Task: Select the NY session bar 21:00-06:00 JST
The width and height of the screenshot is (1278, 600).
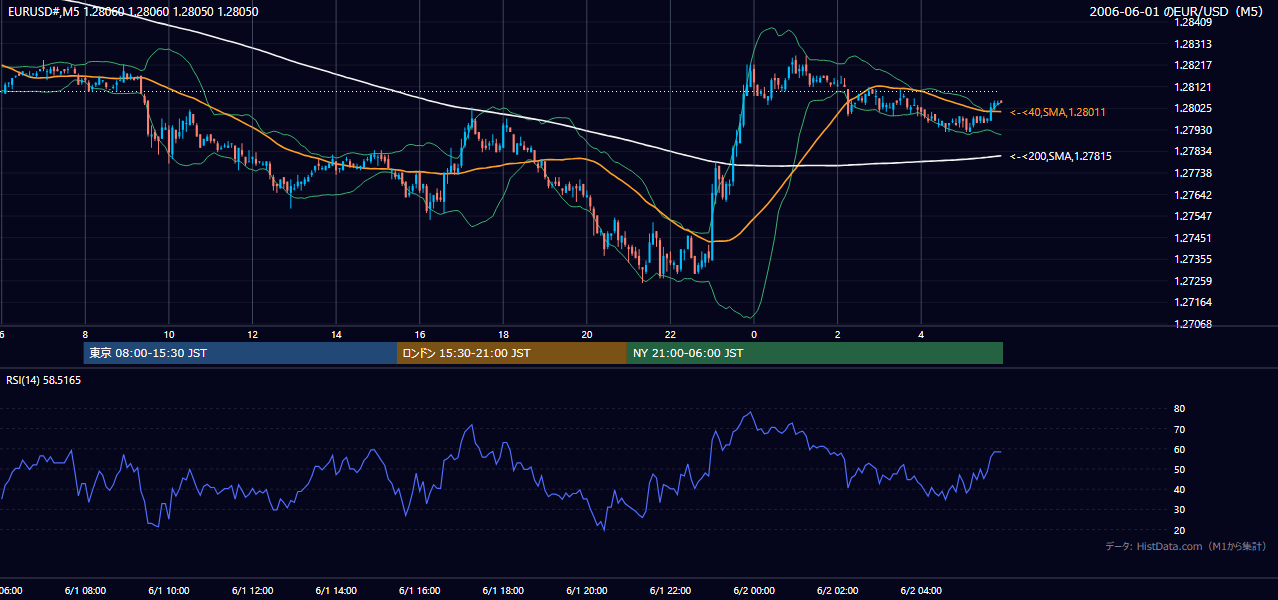Action: (x=815, y=353)
